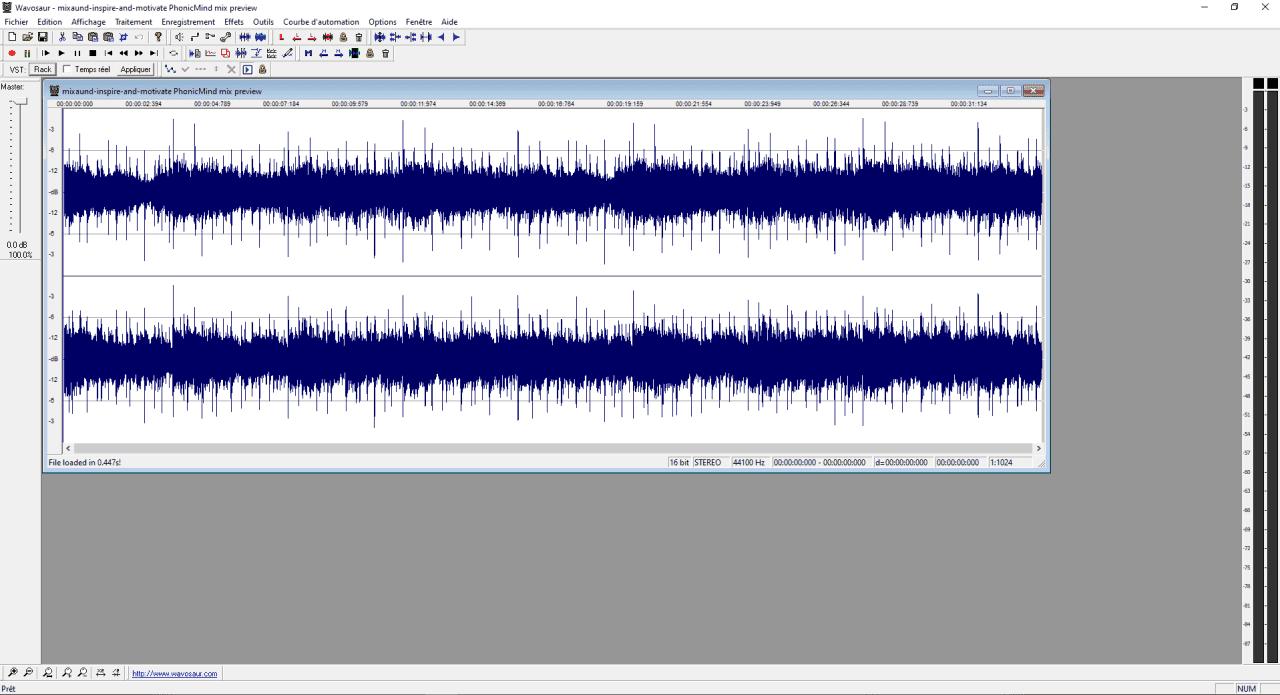Viewport: 1280px width, 695px height.
Task: Click the open file folder icon
Action: coord(27,37)
